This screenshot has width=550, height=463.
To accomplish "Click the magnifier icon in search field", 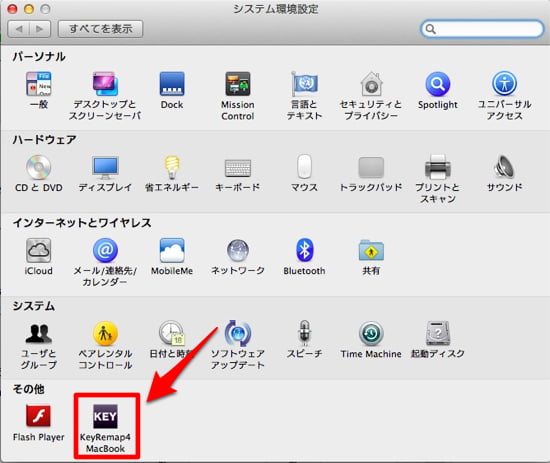I will (430, 29).
